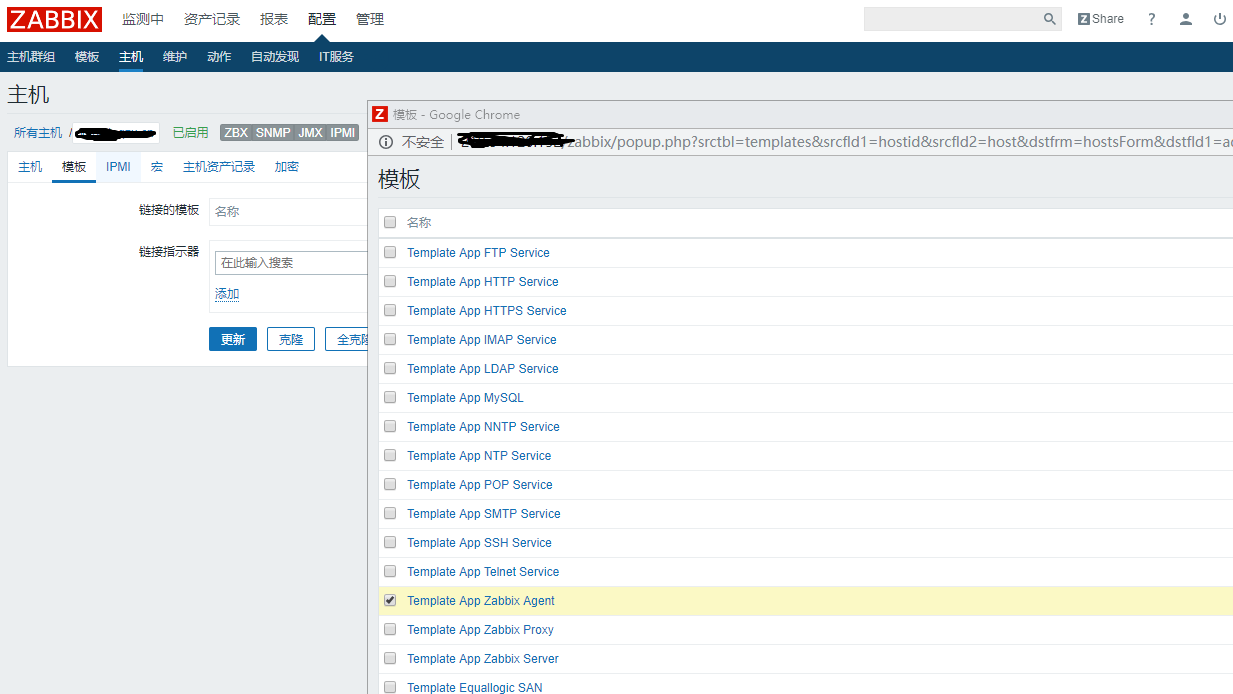This screenshot has height=694, width=1233.
Task: Check Template App LDAP Service checkbox
Action: click(x=390, y=368)
